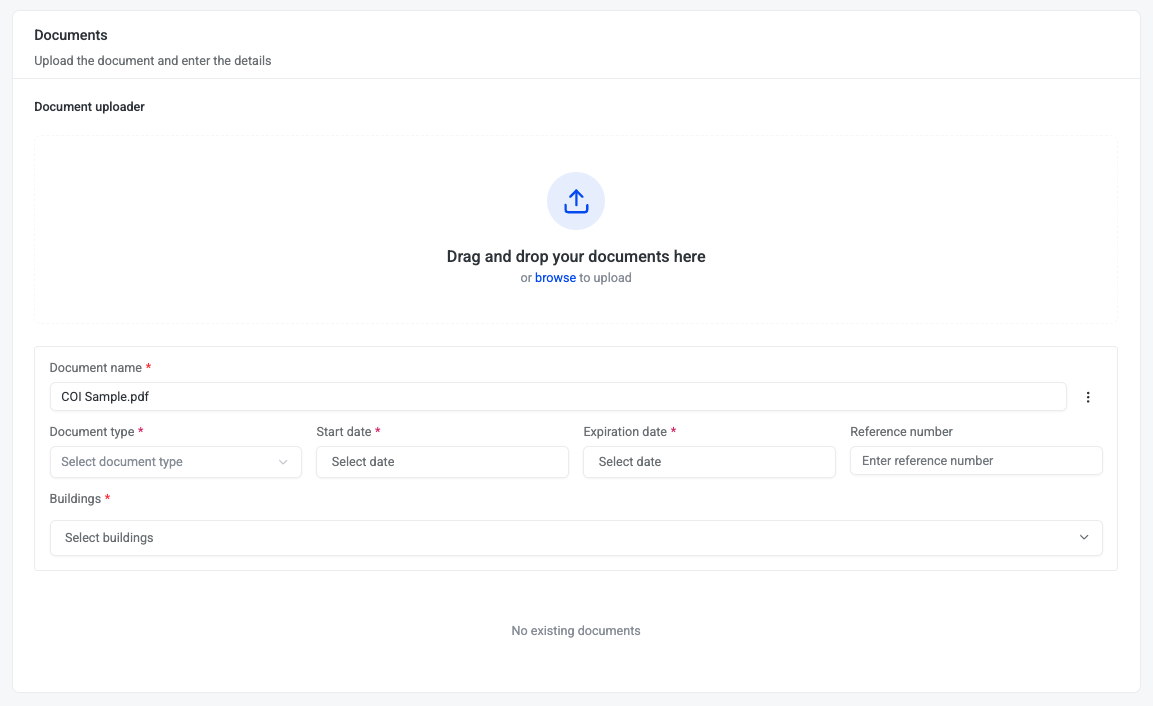
Task: Click the 'No existing documents' message
Action: (576, 631)
